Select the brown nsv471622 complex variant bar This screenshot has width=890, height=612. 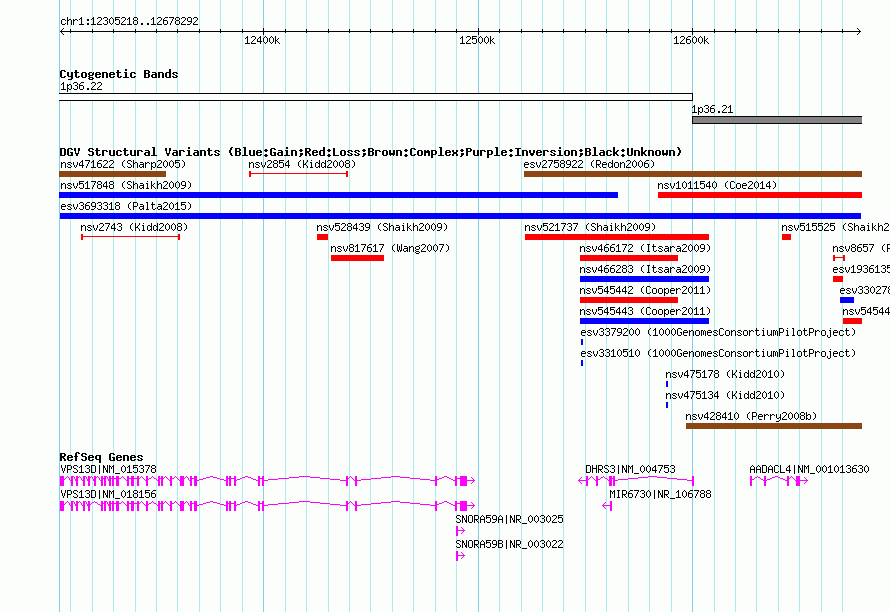pyautogui.click(x=112, y=174)
